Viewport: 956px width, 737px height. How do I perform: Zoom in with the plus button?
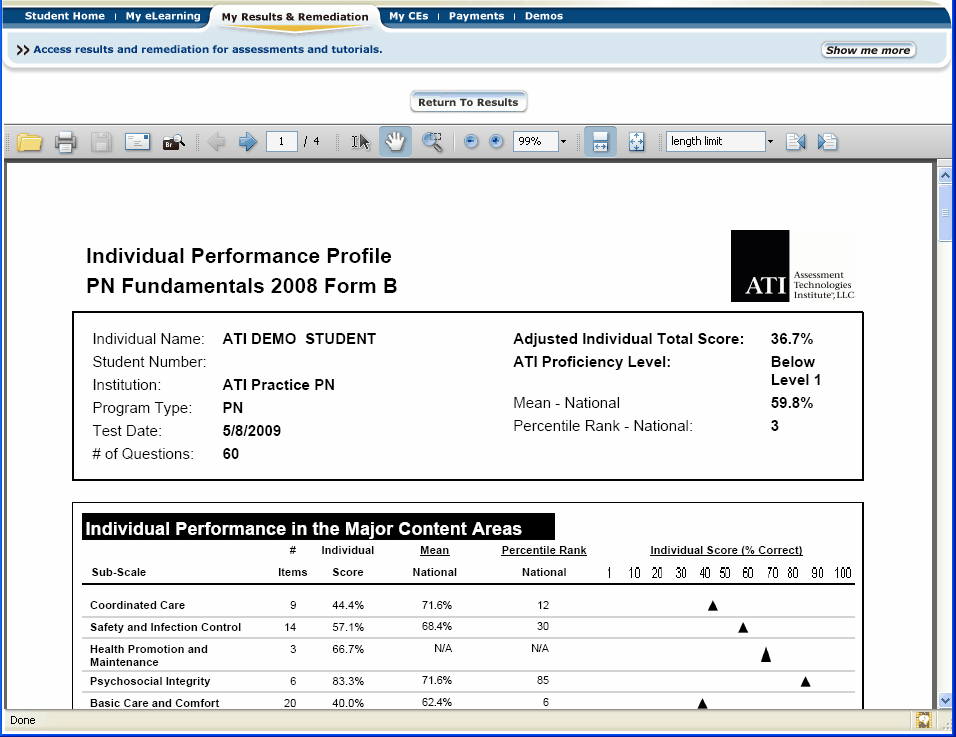point(496,141)
